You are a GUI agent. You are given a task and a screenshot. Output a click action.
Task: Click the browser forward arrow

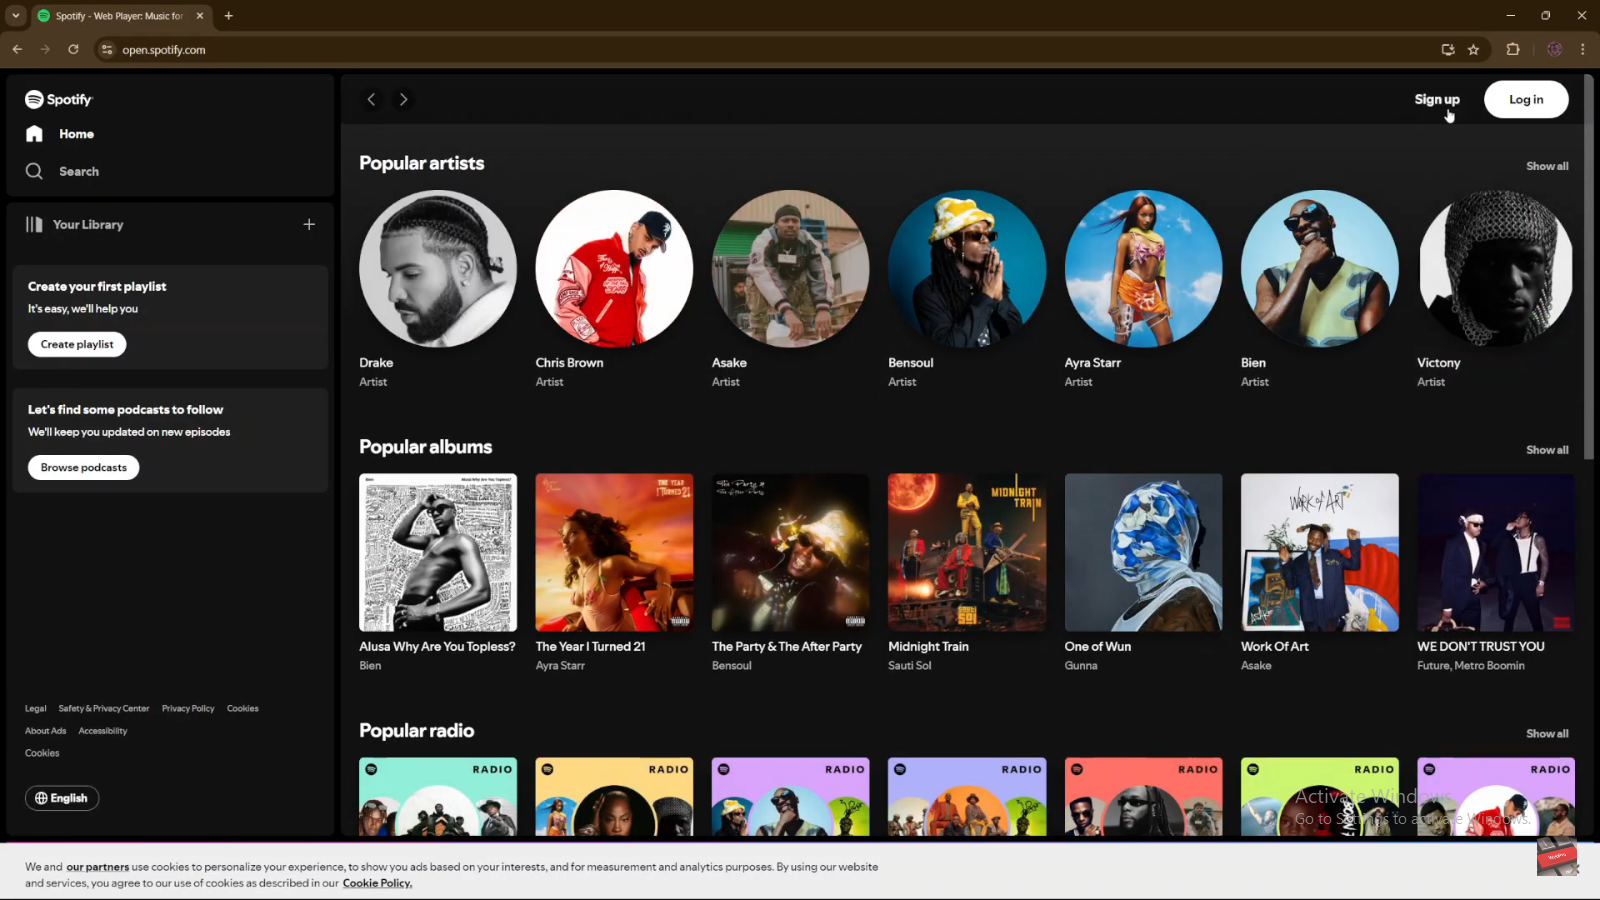(x=45, y=49)
